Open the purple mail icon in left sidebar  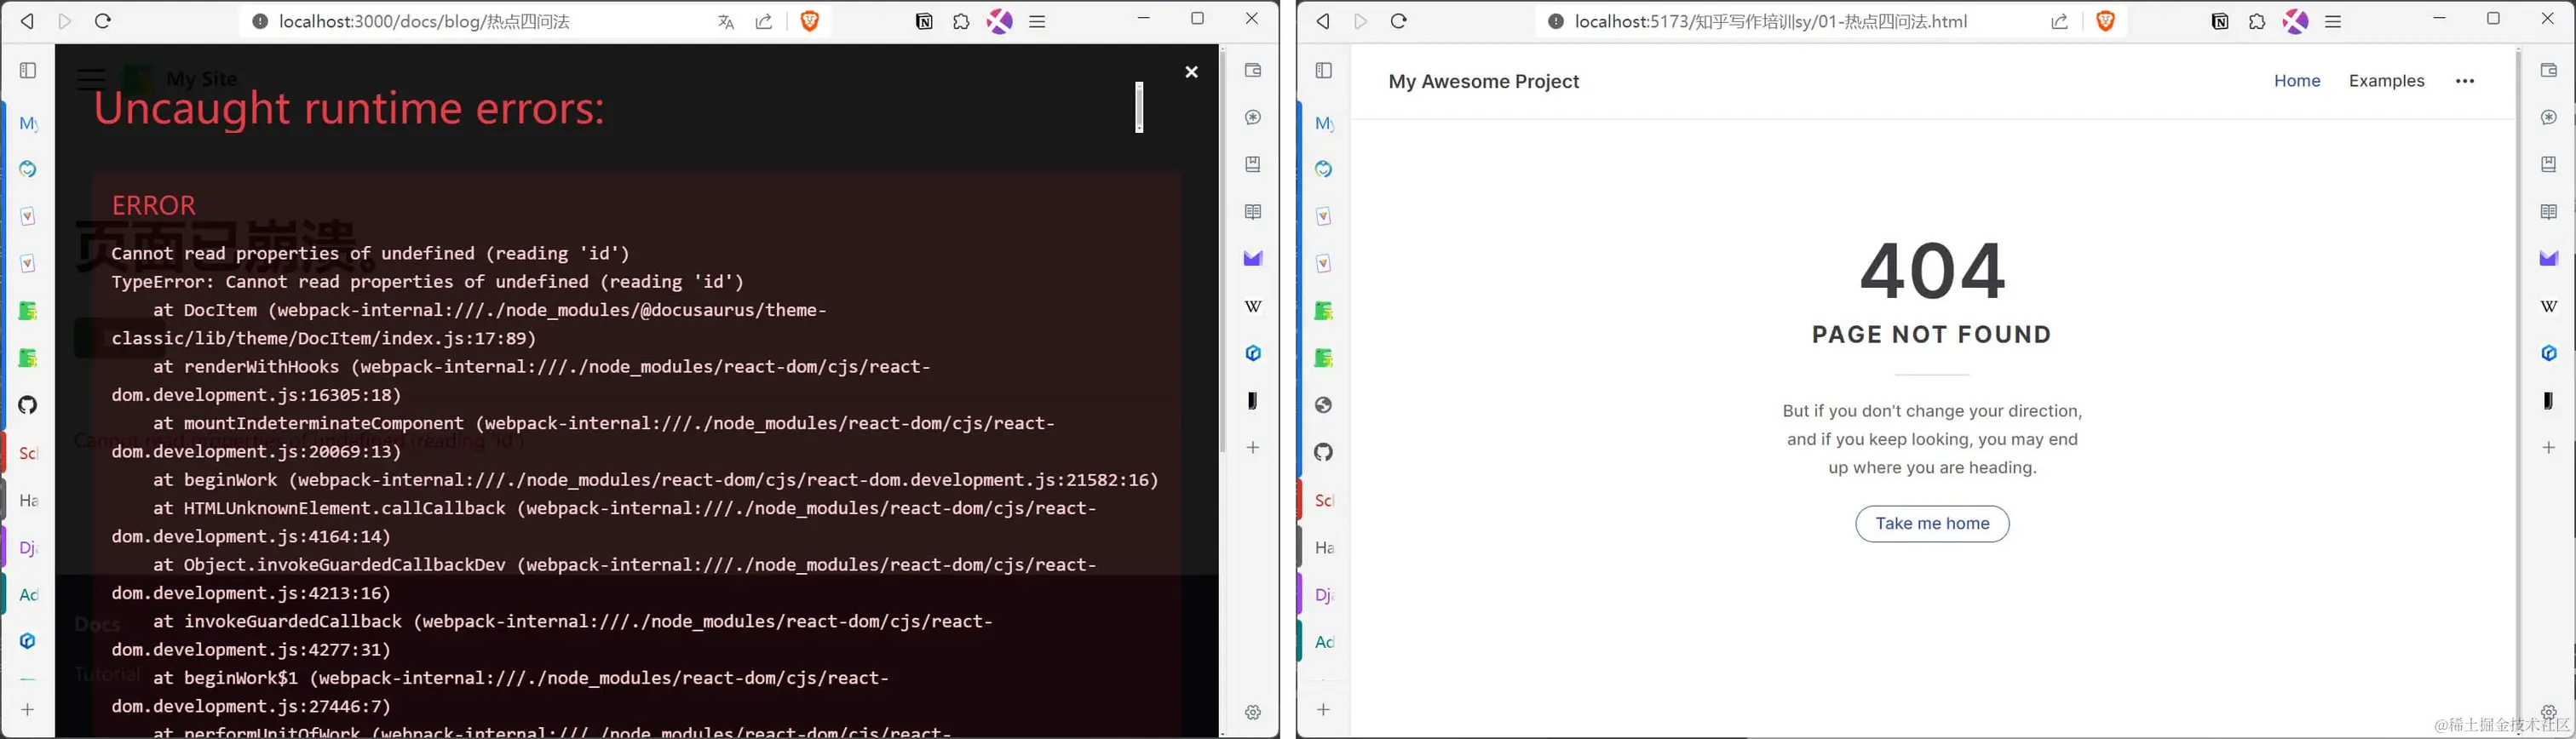click(1253, 259)
